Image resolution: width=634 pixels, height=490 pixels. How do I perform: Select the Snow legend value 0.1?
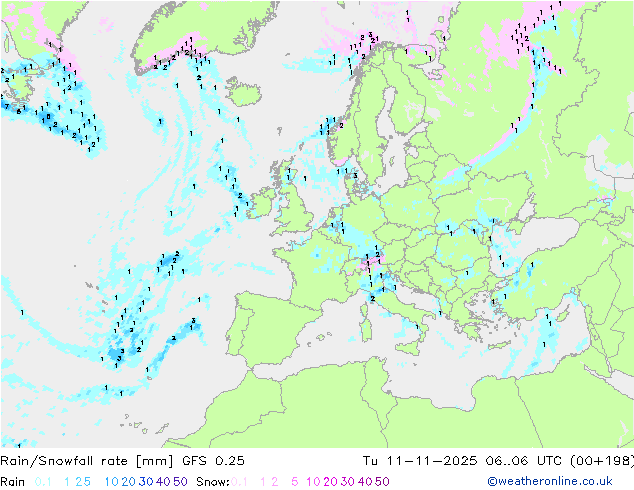(239, 482)
